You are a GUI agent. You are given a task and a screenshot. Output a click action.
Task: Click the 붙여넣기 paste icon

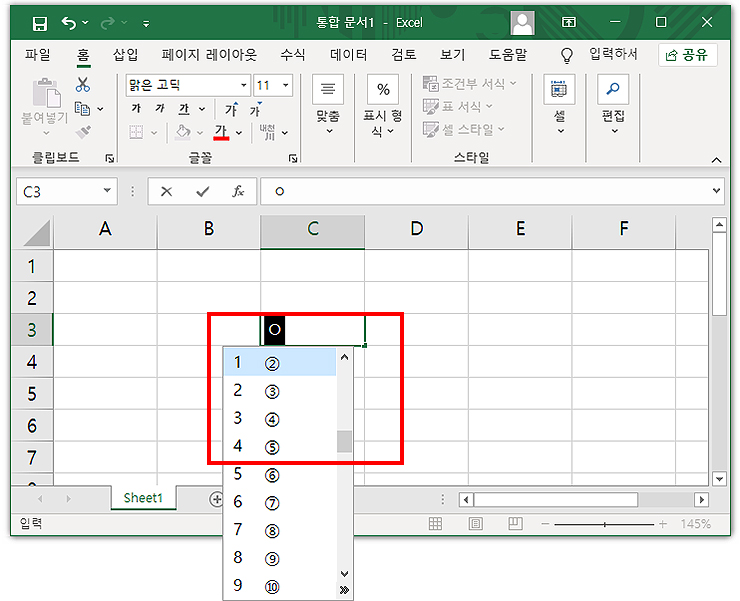[x=46, y=93]
